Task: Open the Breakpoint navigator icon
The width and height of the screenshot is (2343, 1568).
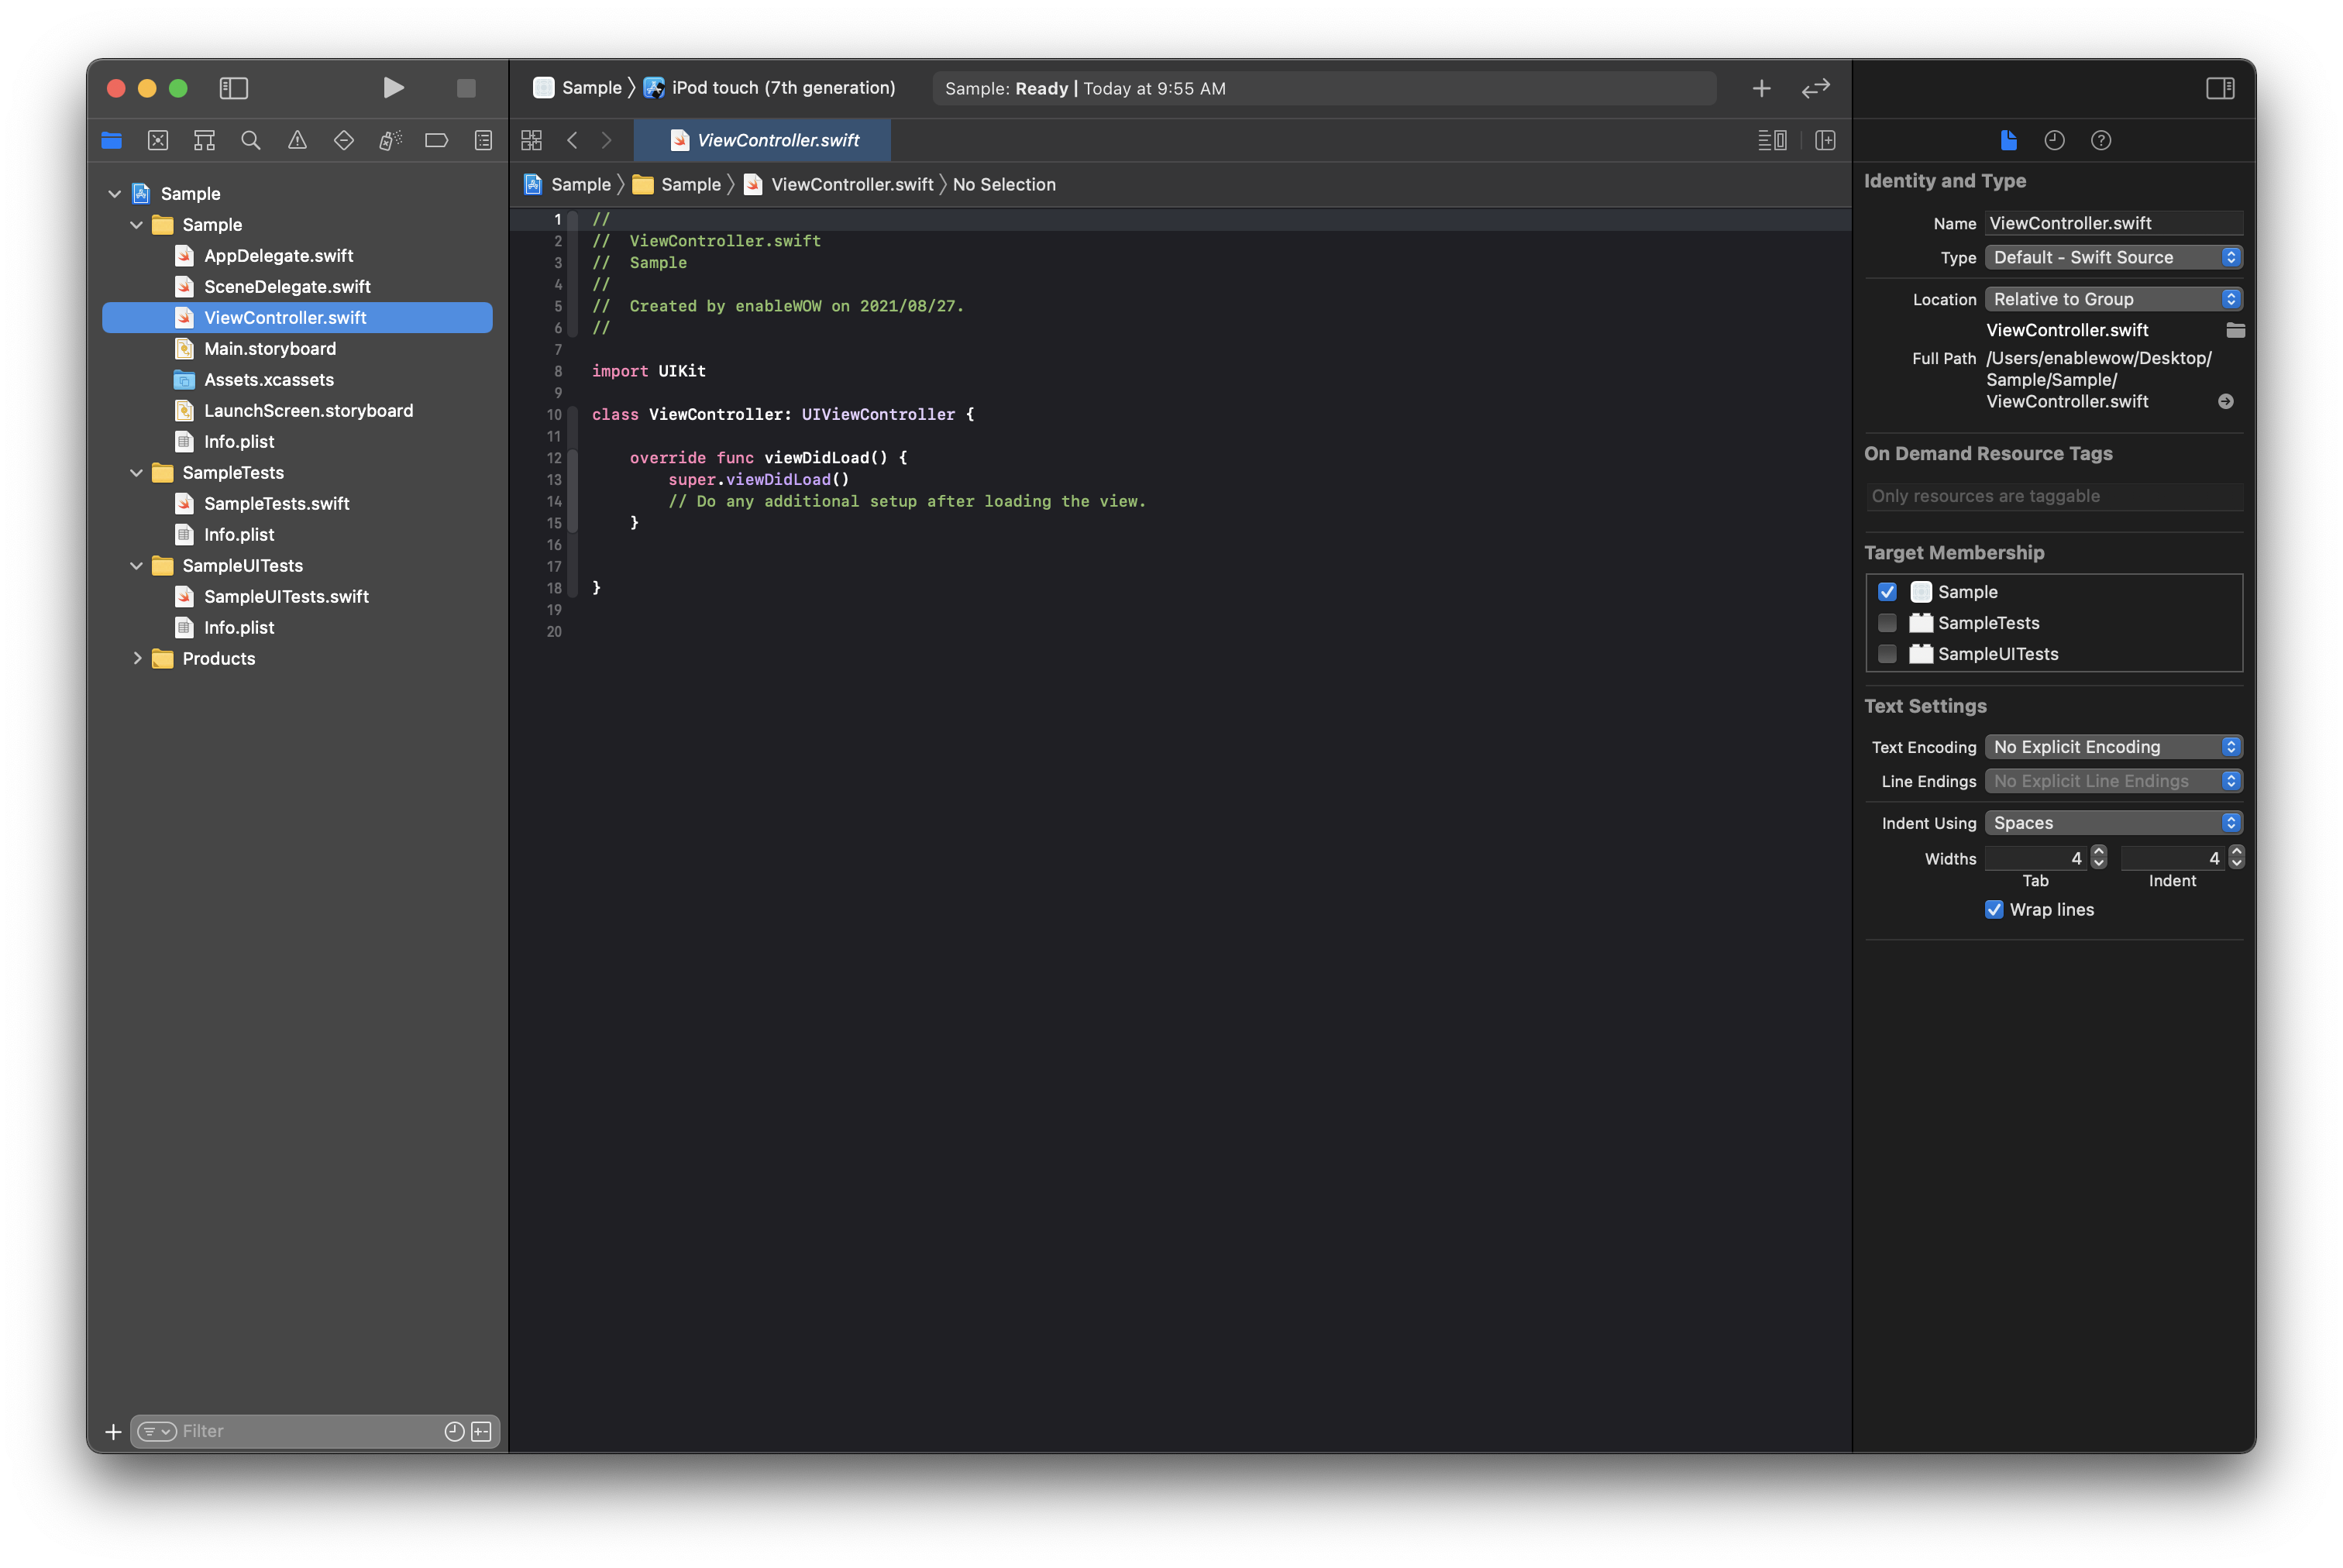Action: tap(436, 140)
